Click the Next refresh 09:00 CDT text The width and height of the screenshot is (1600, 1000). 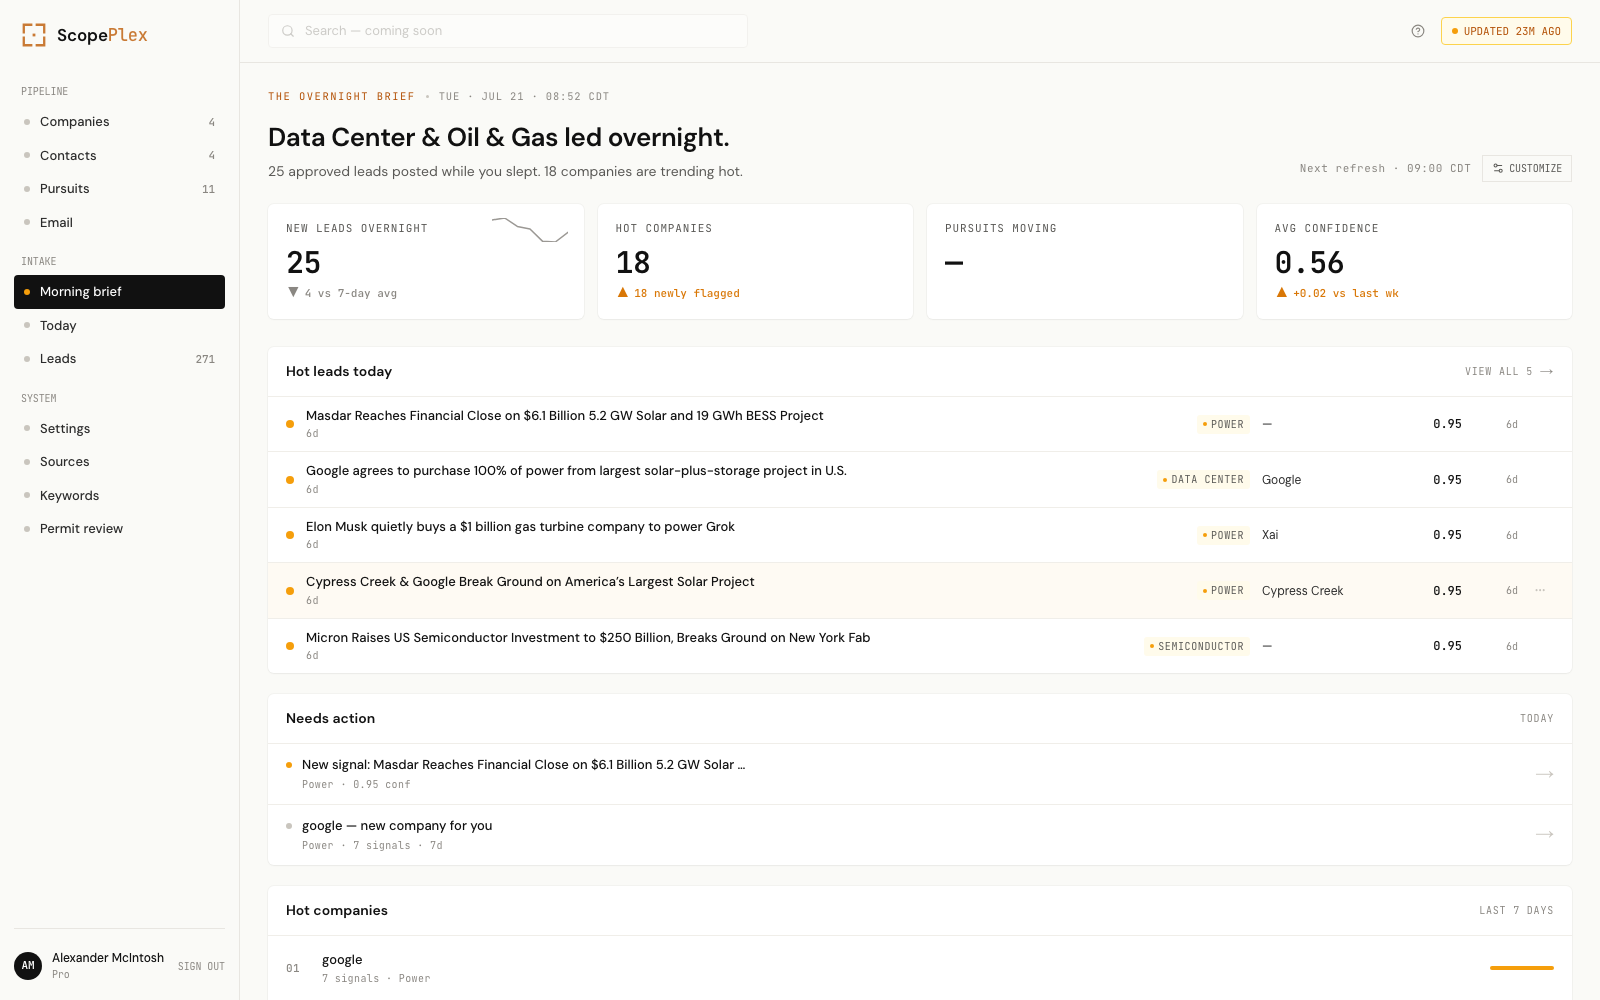pos(1385,168)
